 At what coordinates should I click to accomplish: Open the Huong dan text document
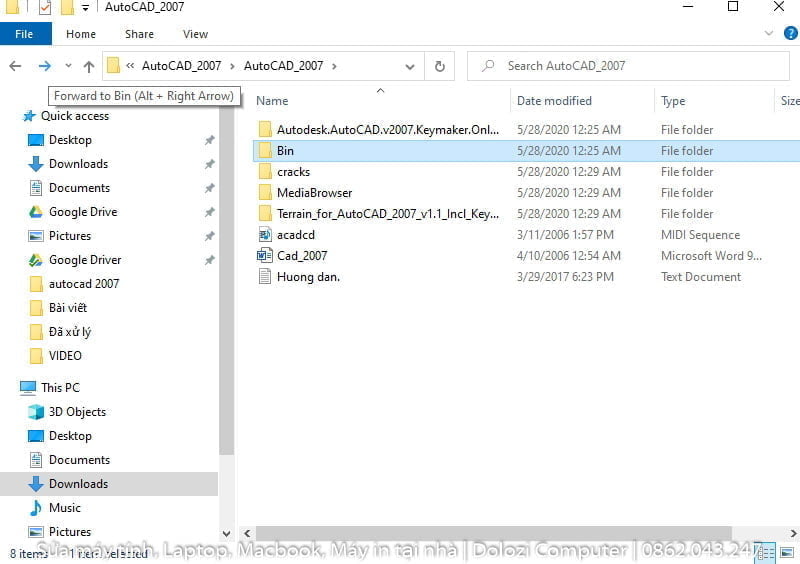pyautogui.click(x=308, y=277)
